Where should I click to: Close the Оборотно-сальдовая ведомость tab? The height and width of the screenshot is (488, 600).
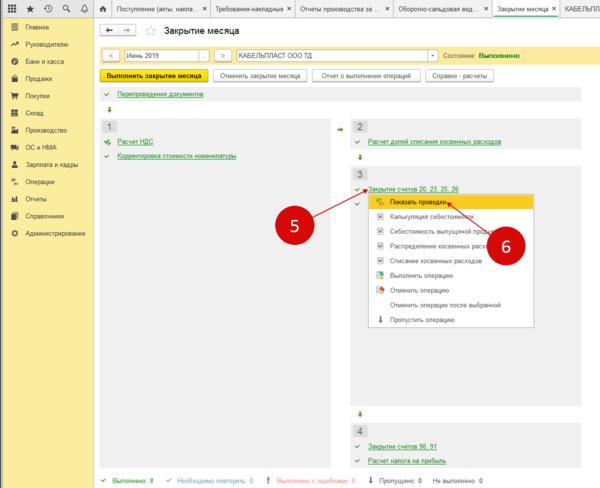[x=486, y=9]
